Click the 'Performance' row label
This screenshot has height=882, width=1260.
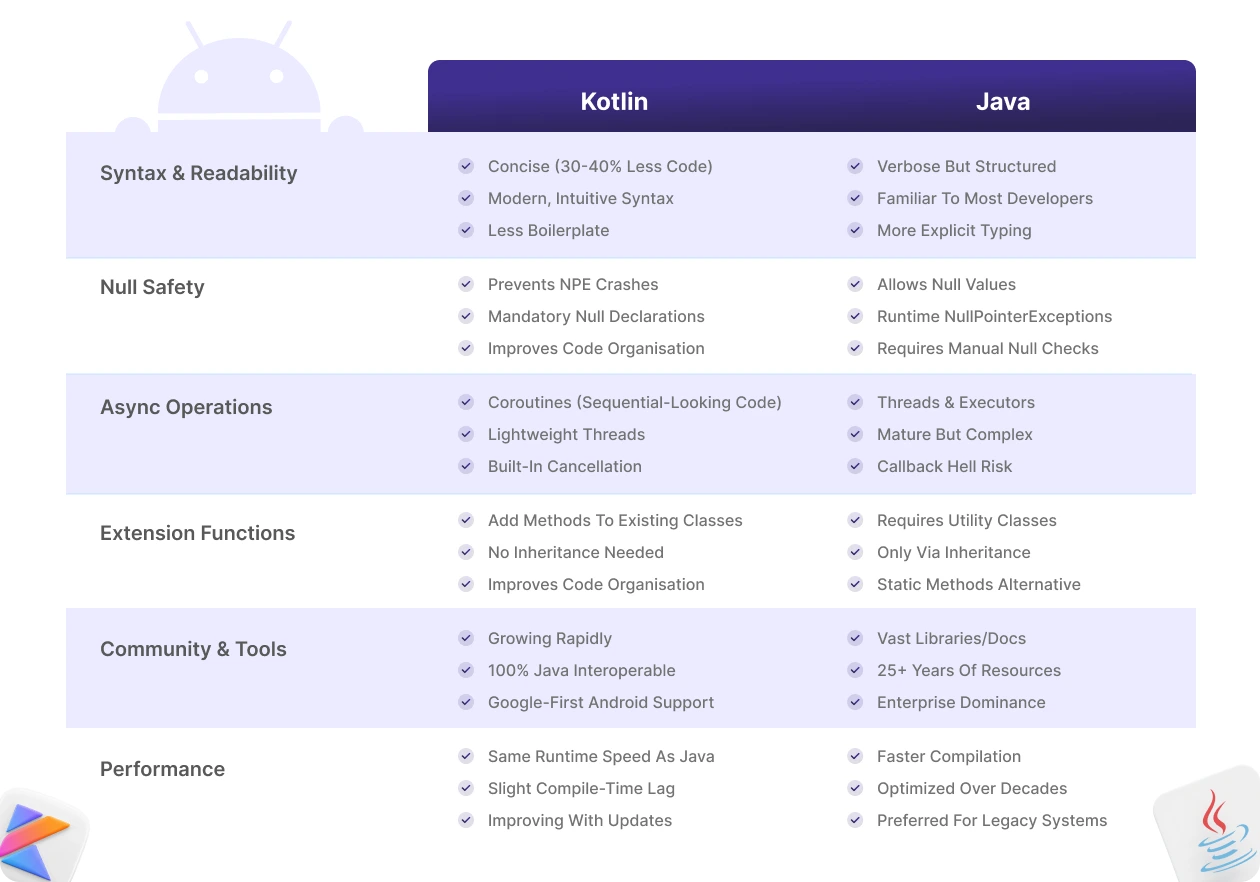[162, 769]
